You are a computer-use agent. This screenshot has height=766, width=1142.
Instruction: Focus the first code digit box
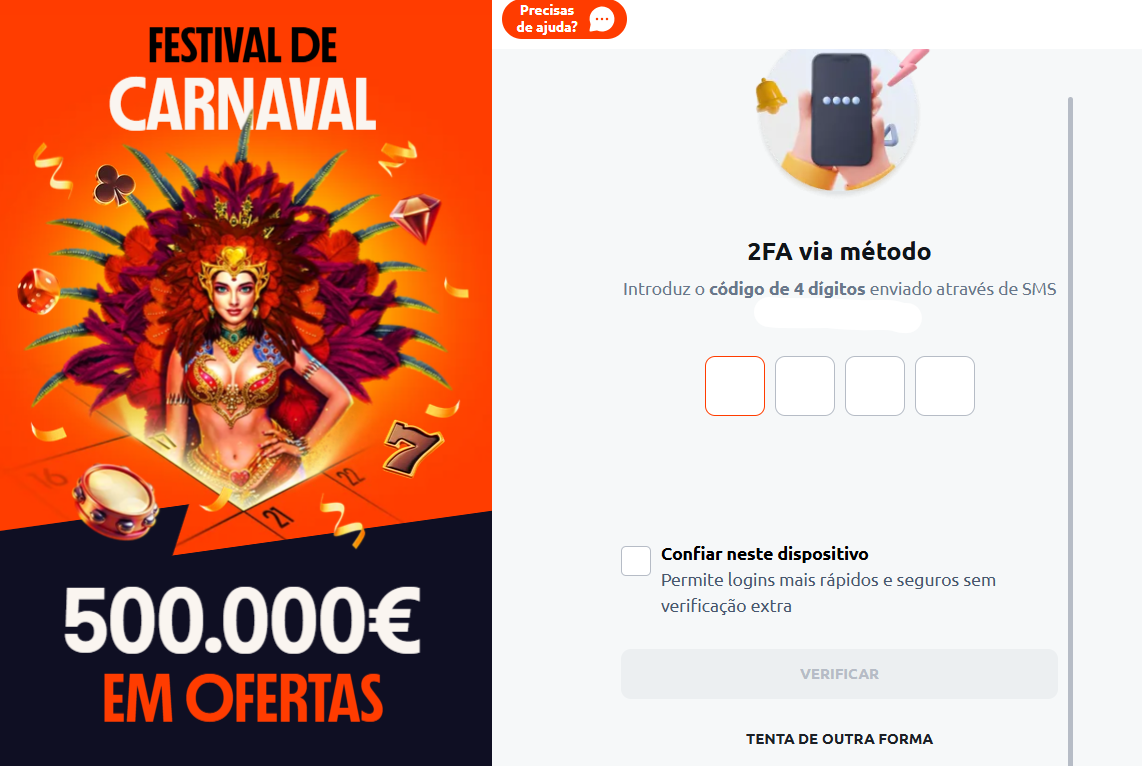point(735,386)
